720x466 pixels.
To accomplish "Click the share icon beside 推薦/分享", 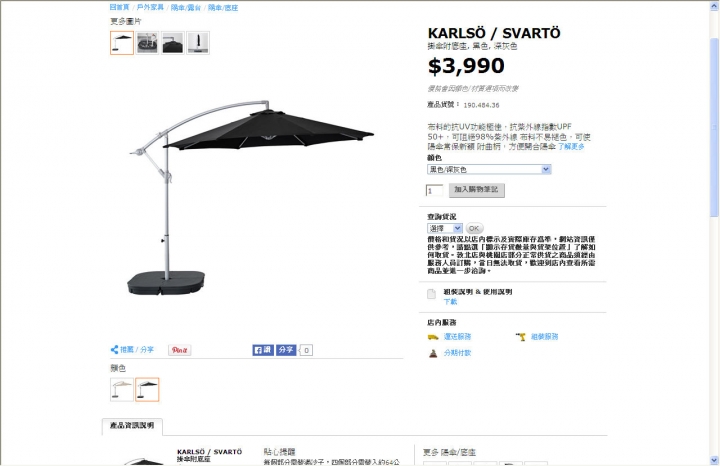I will 114,350.
